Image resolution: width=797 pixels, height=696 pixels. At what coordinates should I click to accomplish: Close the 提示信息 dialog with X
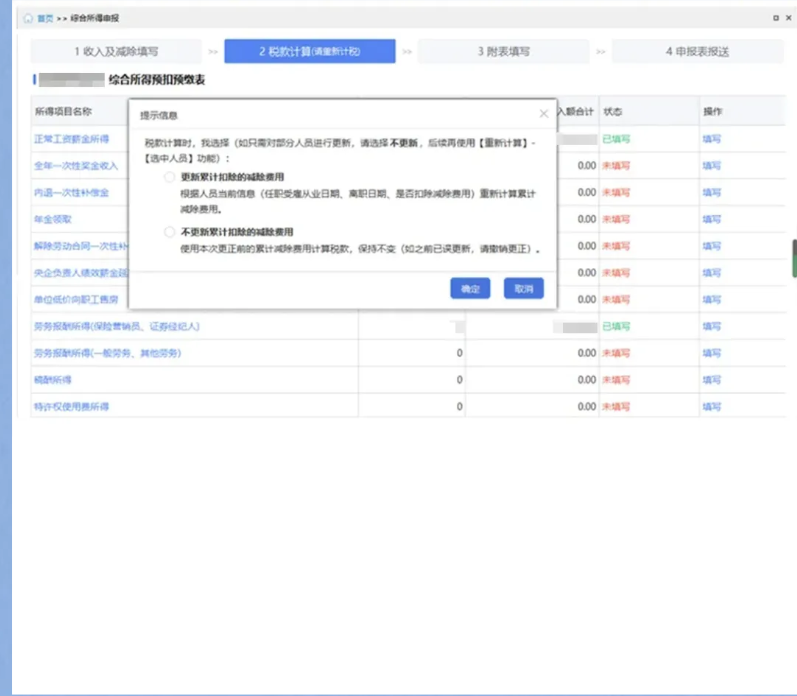click(x=543, y=114)
